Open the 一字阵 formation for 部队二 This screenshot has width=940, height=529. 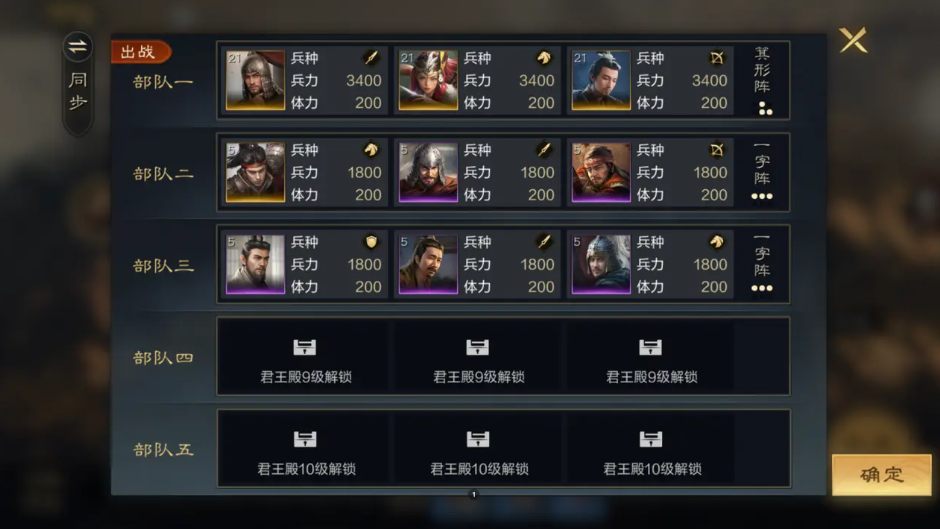pos(762,172)
